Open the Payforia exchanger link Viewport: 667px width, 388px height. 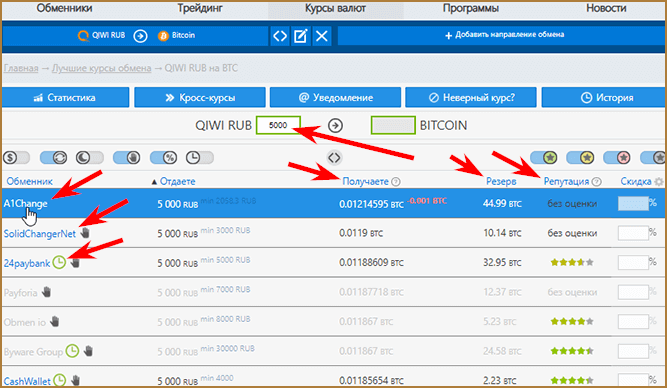point(20,293)
